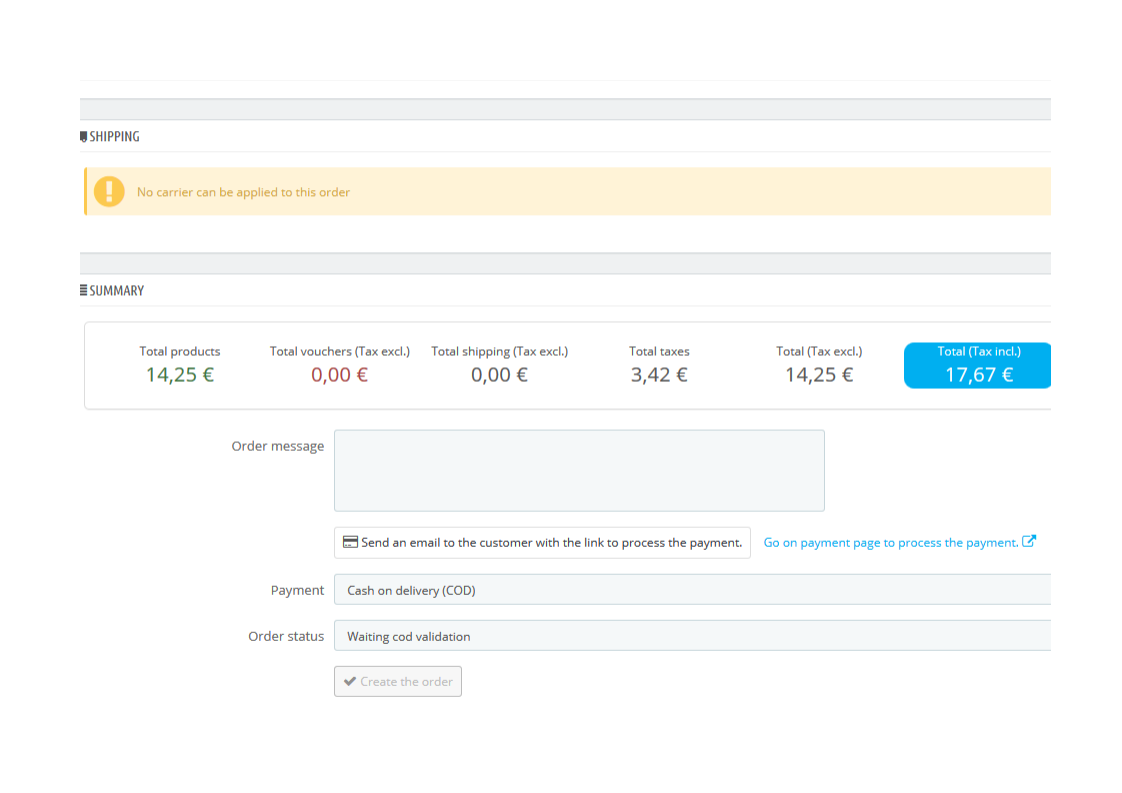Click the external link icon after payment link
Image resolution: width=1122 pixels, height=793 pixels.
pos(1029,541)
